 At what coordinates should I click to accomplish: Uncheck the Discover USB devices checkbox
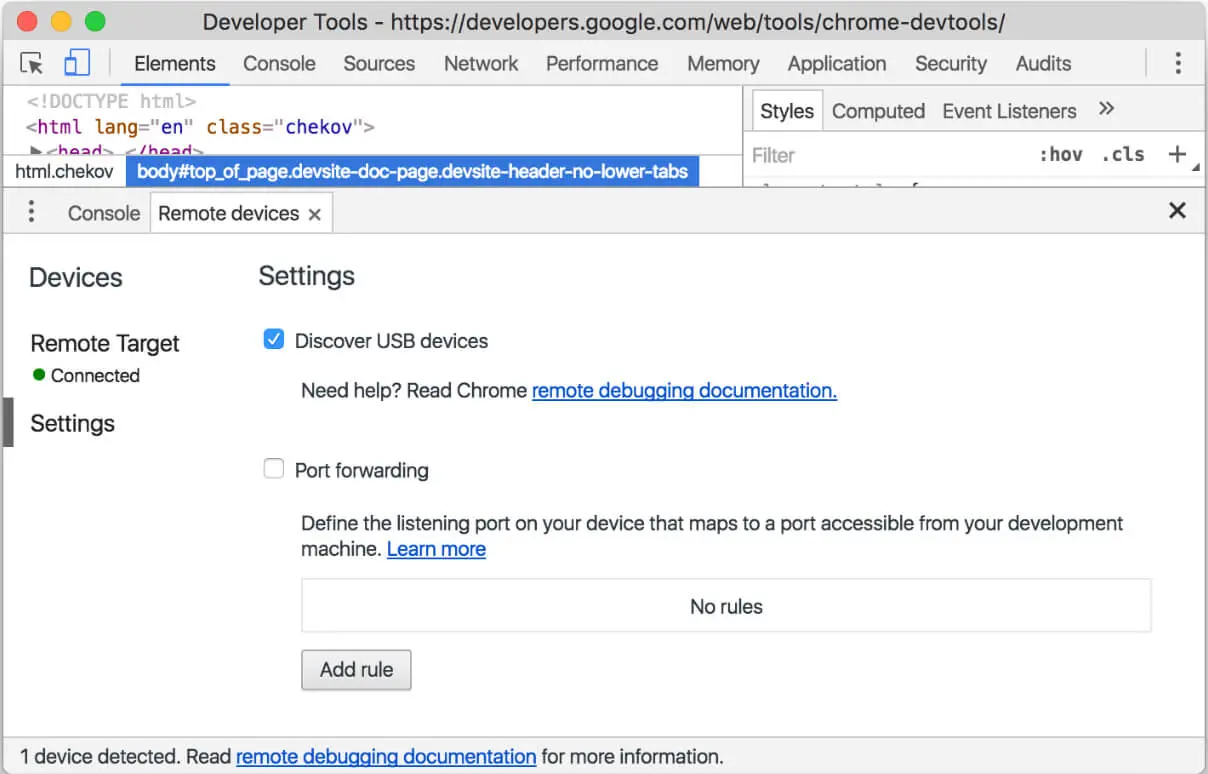(x=274, y=340)
